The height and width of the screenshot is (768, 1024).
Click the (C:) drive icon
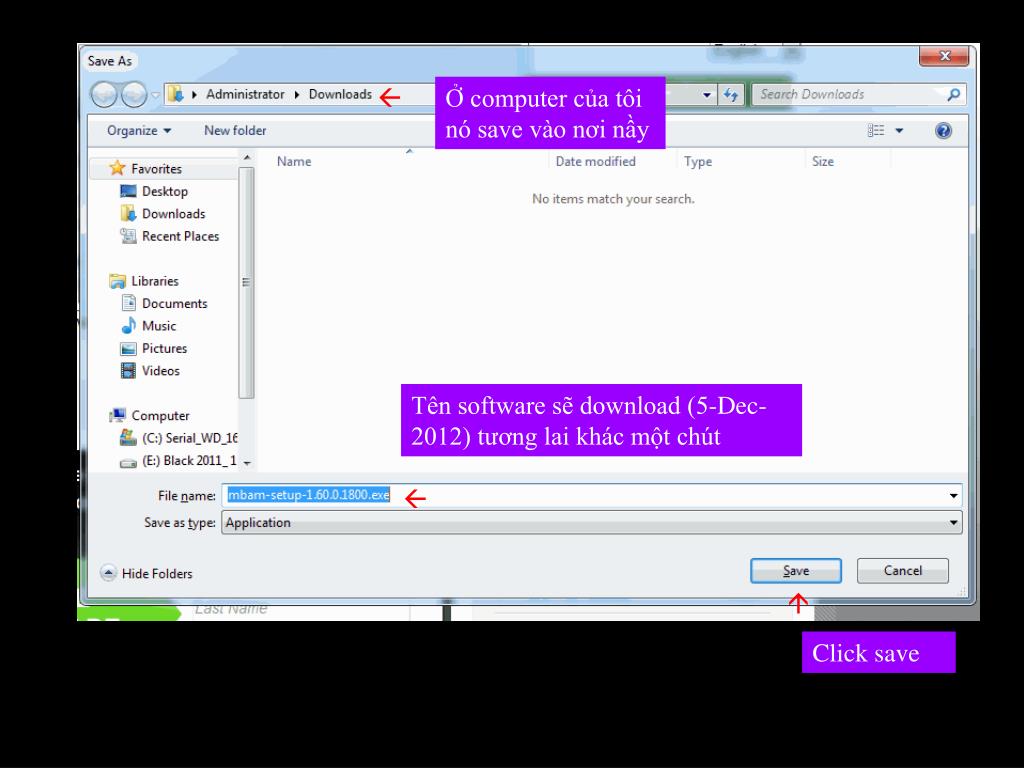[129, 438]
